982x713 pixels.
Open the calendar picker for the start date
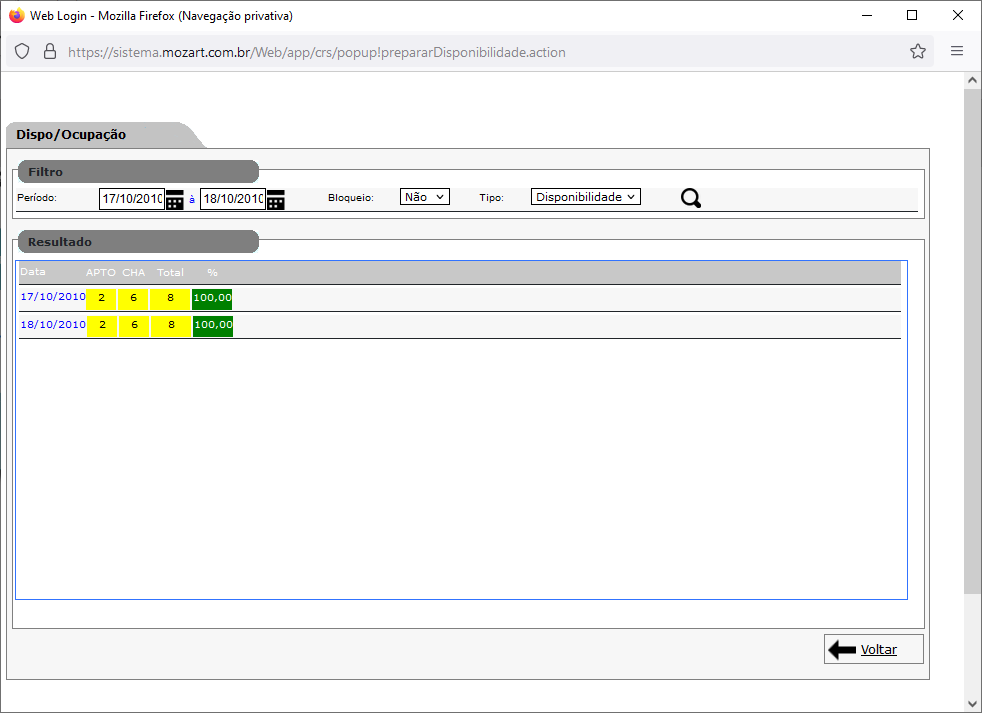coord(174,200)
